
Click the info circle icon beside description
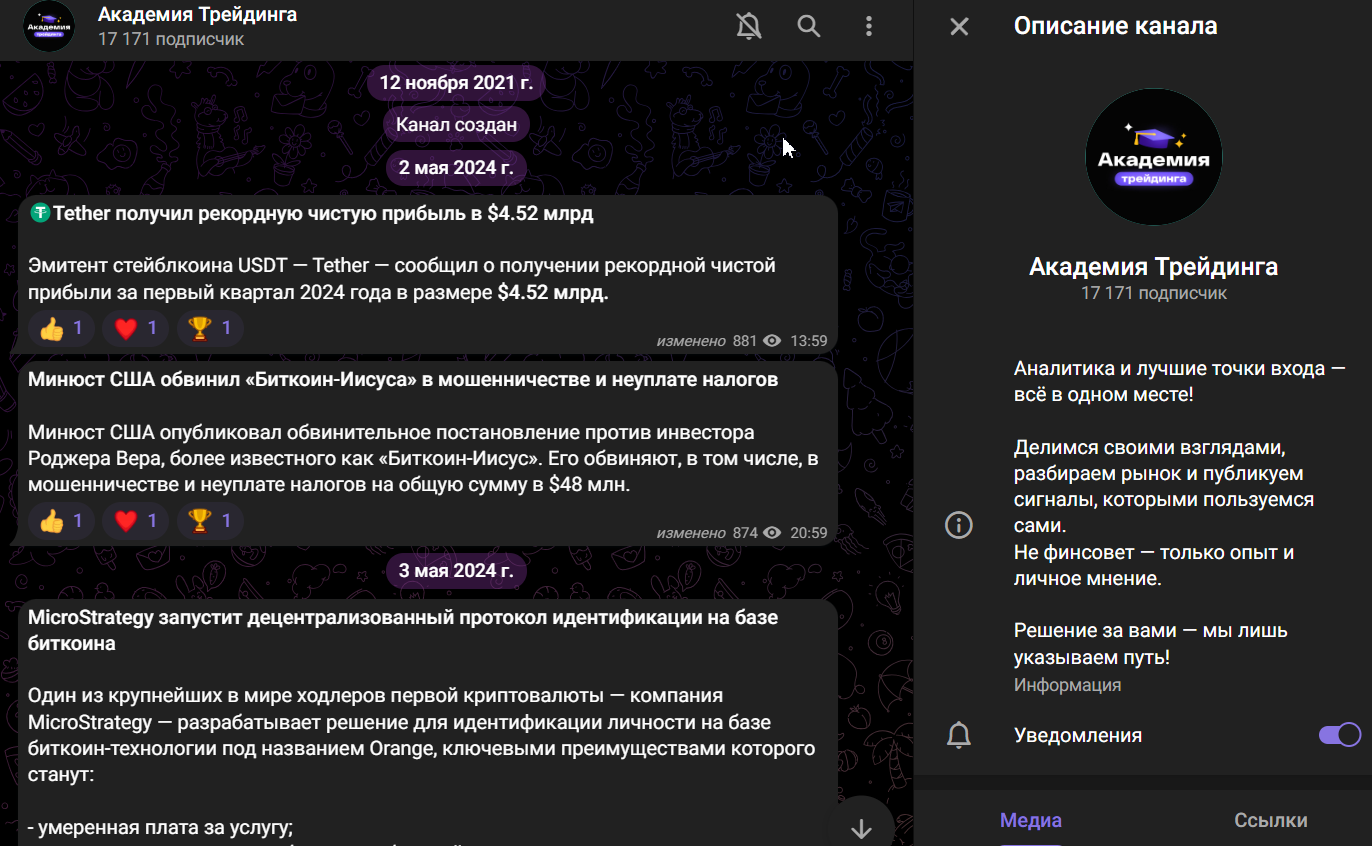tap(959, 525)
